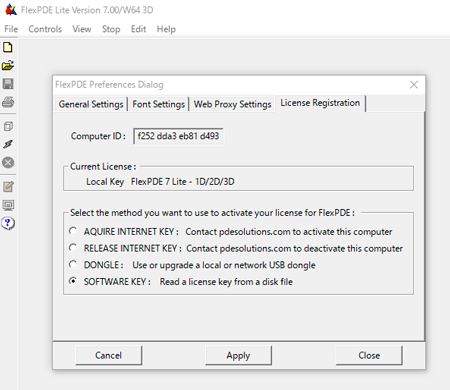The height and width of the screenshot is (390, 450).
Task: Click the Show Plots monitor icon
Action: click(x=8, y=205)
